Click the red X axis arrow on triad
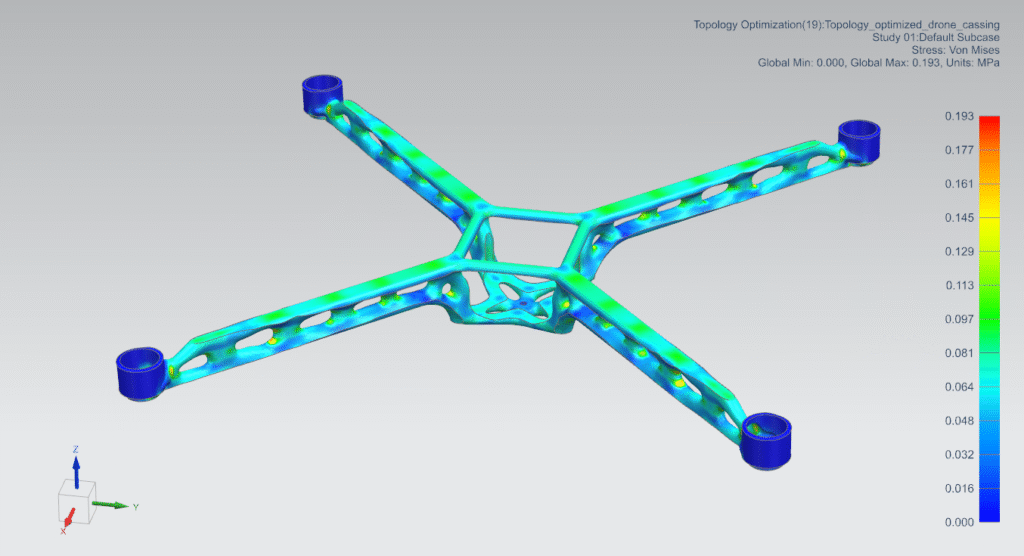Image resolution: width=1024 pixels, height=556 pixels. (67, 519)
